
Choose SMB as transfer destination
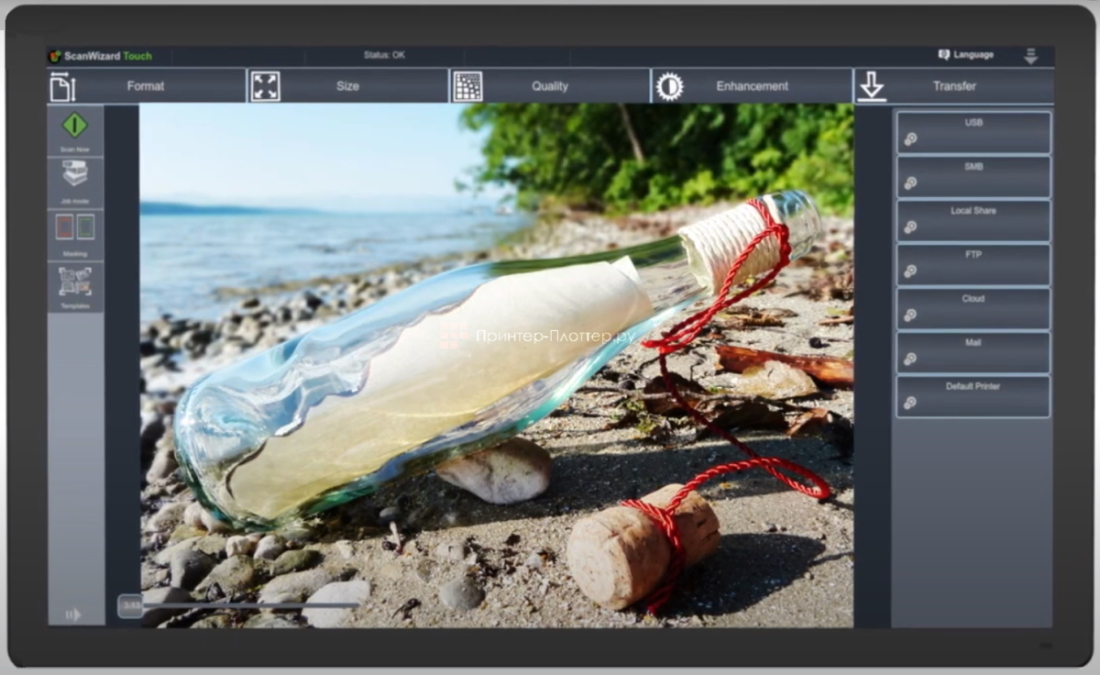(973, 176)
